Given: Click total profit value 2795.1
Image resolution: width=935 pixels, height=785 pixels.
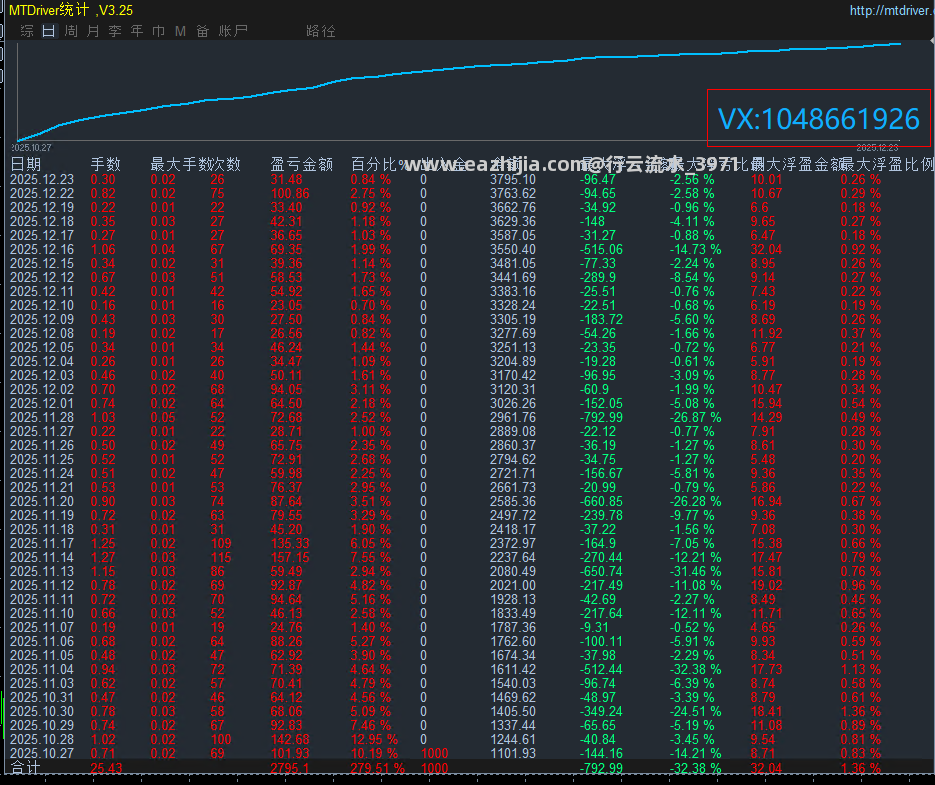Looking at the screenshot, I should [290, 768].
